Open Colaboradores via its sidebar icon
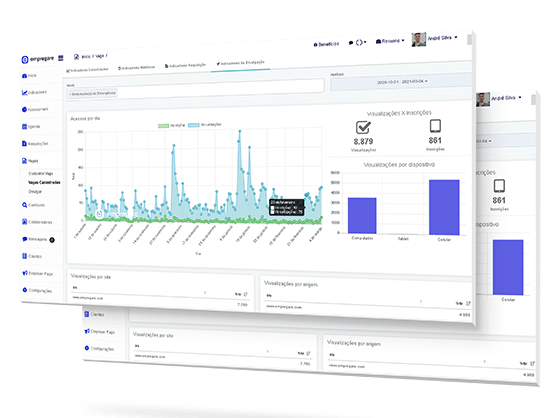 coord(24,222)
